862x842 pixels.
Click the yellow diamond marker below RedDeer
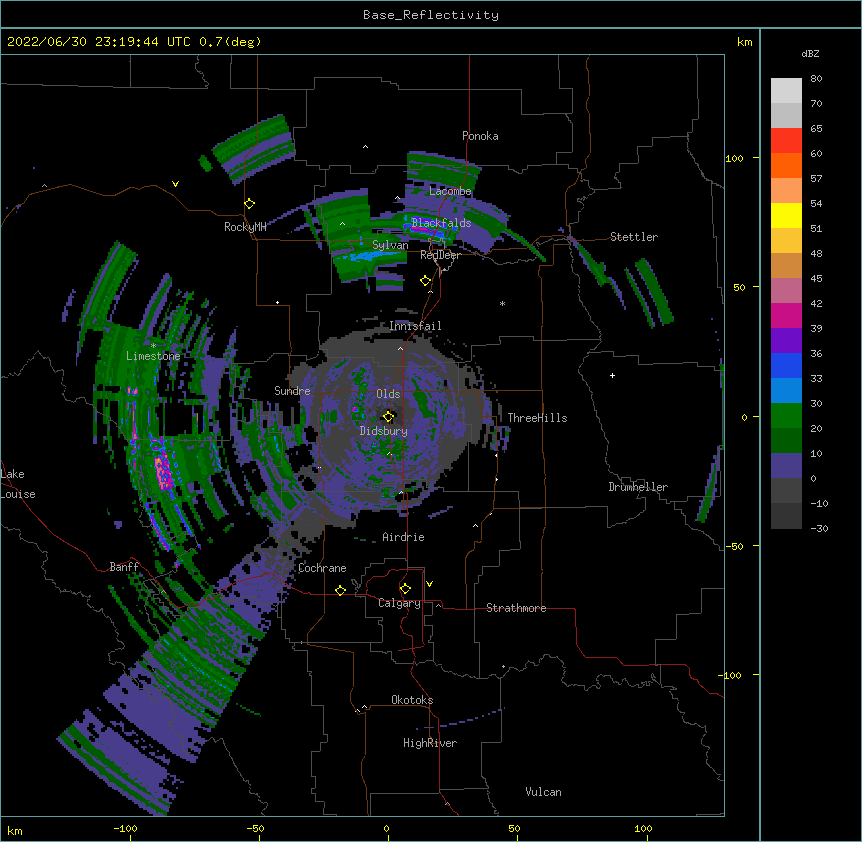(426, 281)
